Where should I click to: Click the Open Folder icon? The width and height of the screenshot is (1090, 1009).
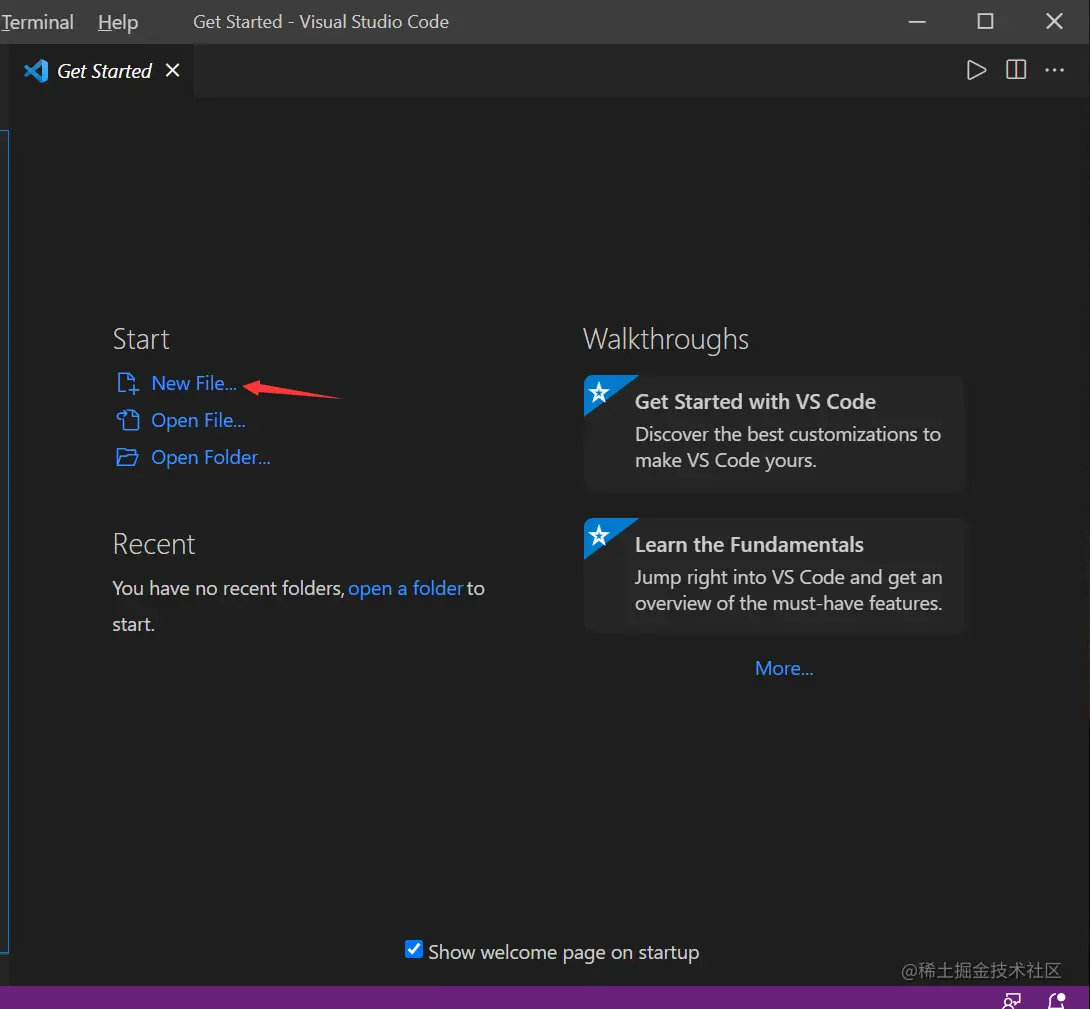click(x=127, y=457)
